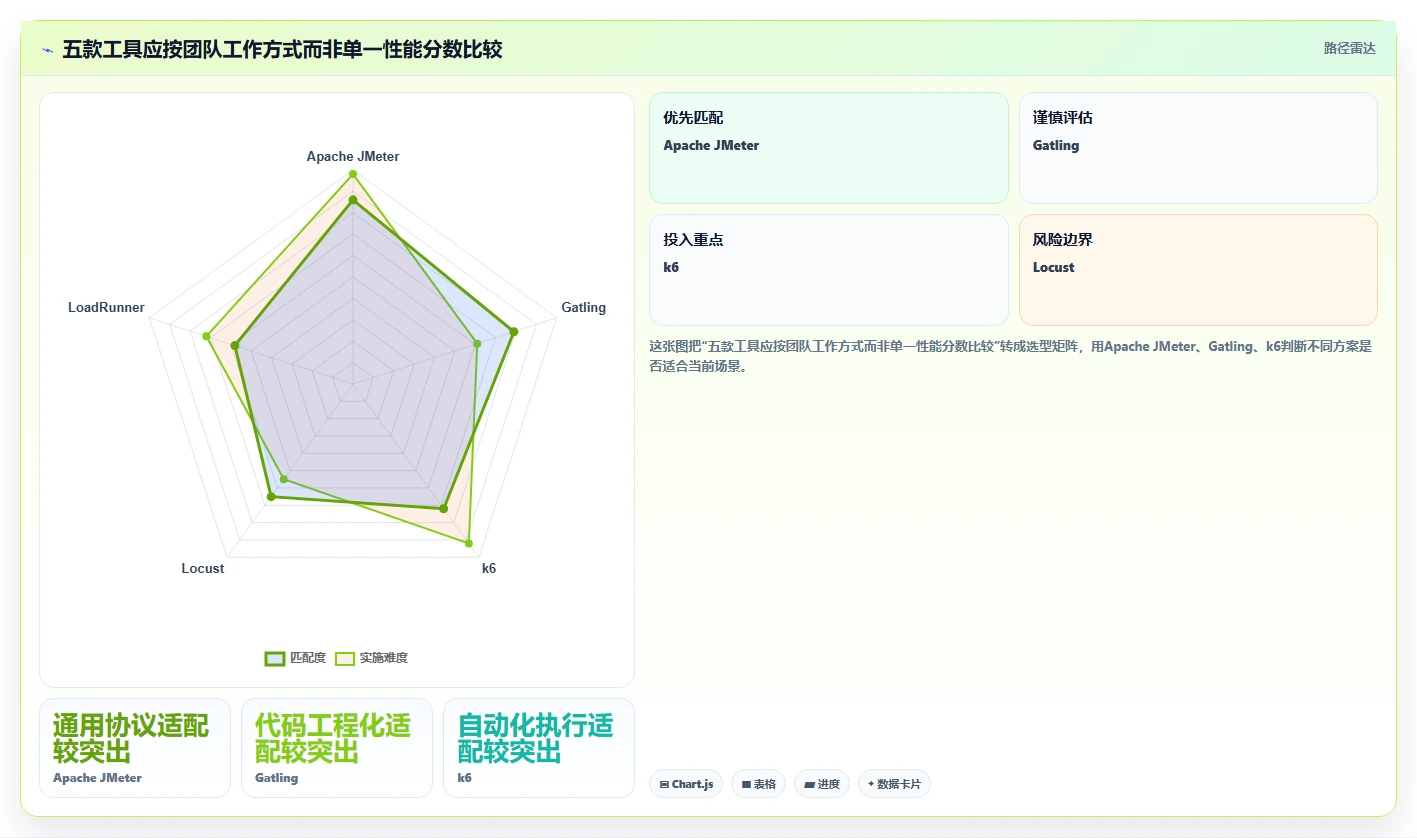Screen dimensions: 1417x838
Task: Select the 自动化执行适配较突出 summary card
Action: point(539,748)
